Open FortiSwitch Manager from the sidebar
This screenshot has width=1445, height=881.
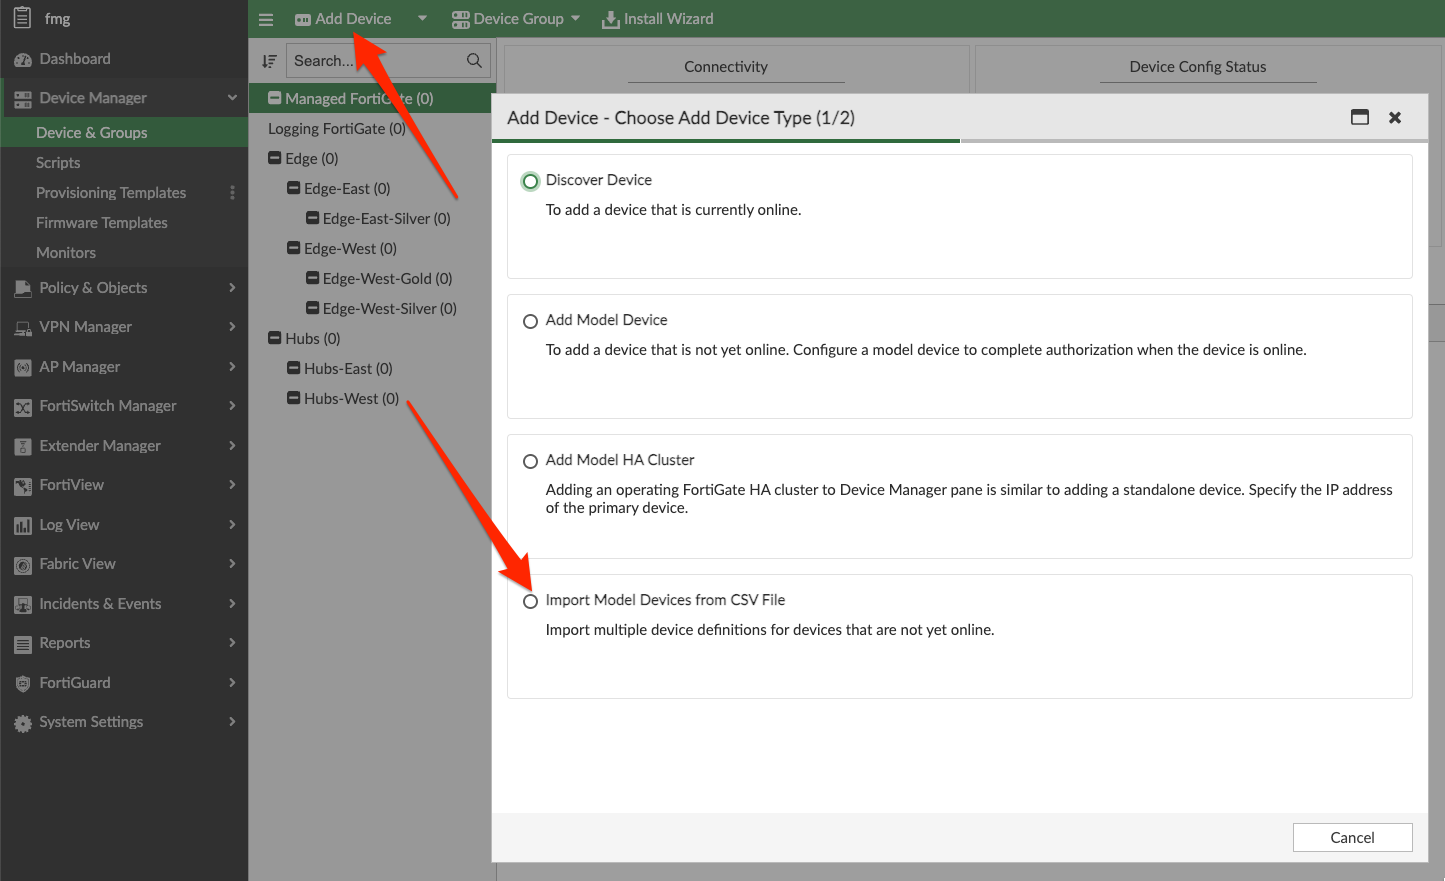(x=22, y=406)
